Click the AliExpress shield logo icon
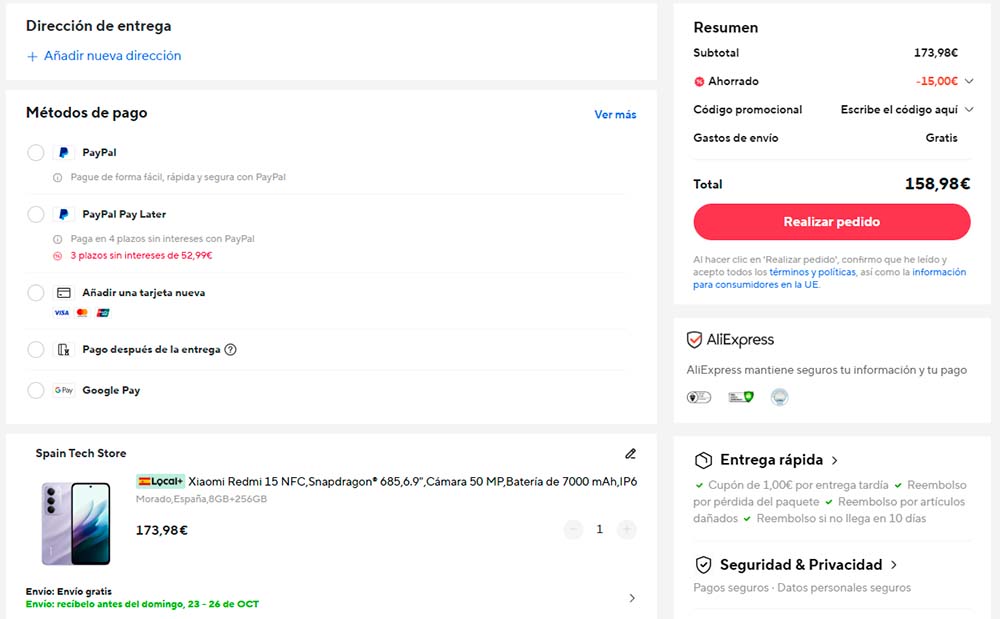 coord(695,340)
